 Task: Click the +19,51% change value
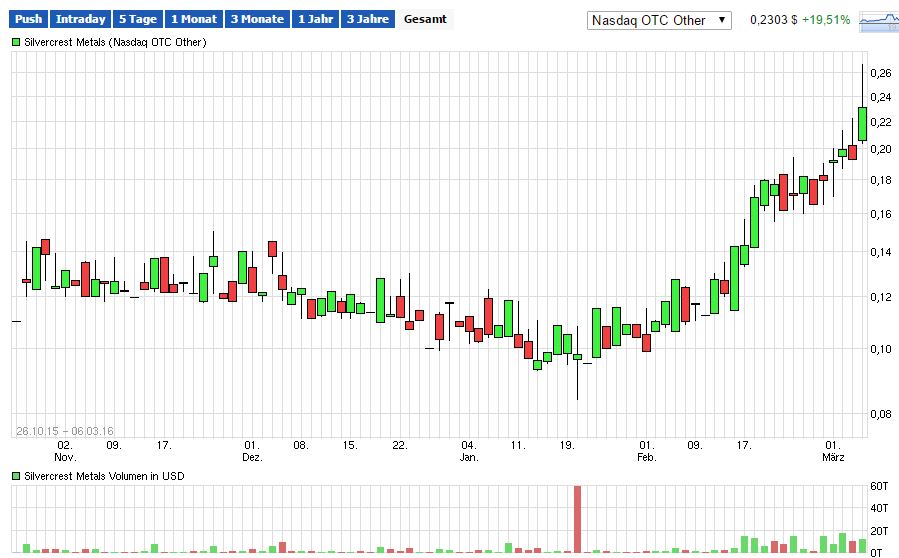coord(826,20)
